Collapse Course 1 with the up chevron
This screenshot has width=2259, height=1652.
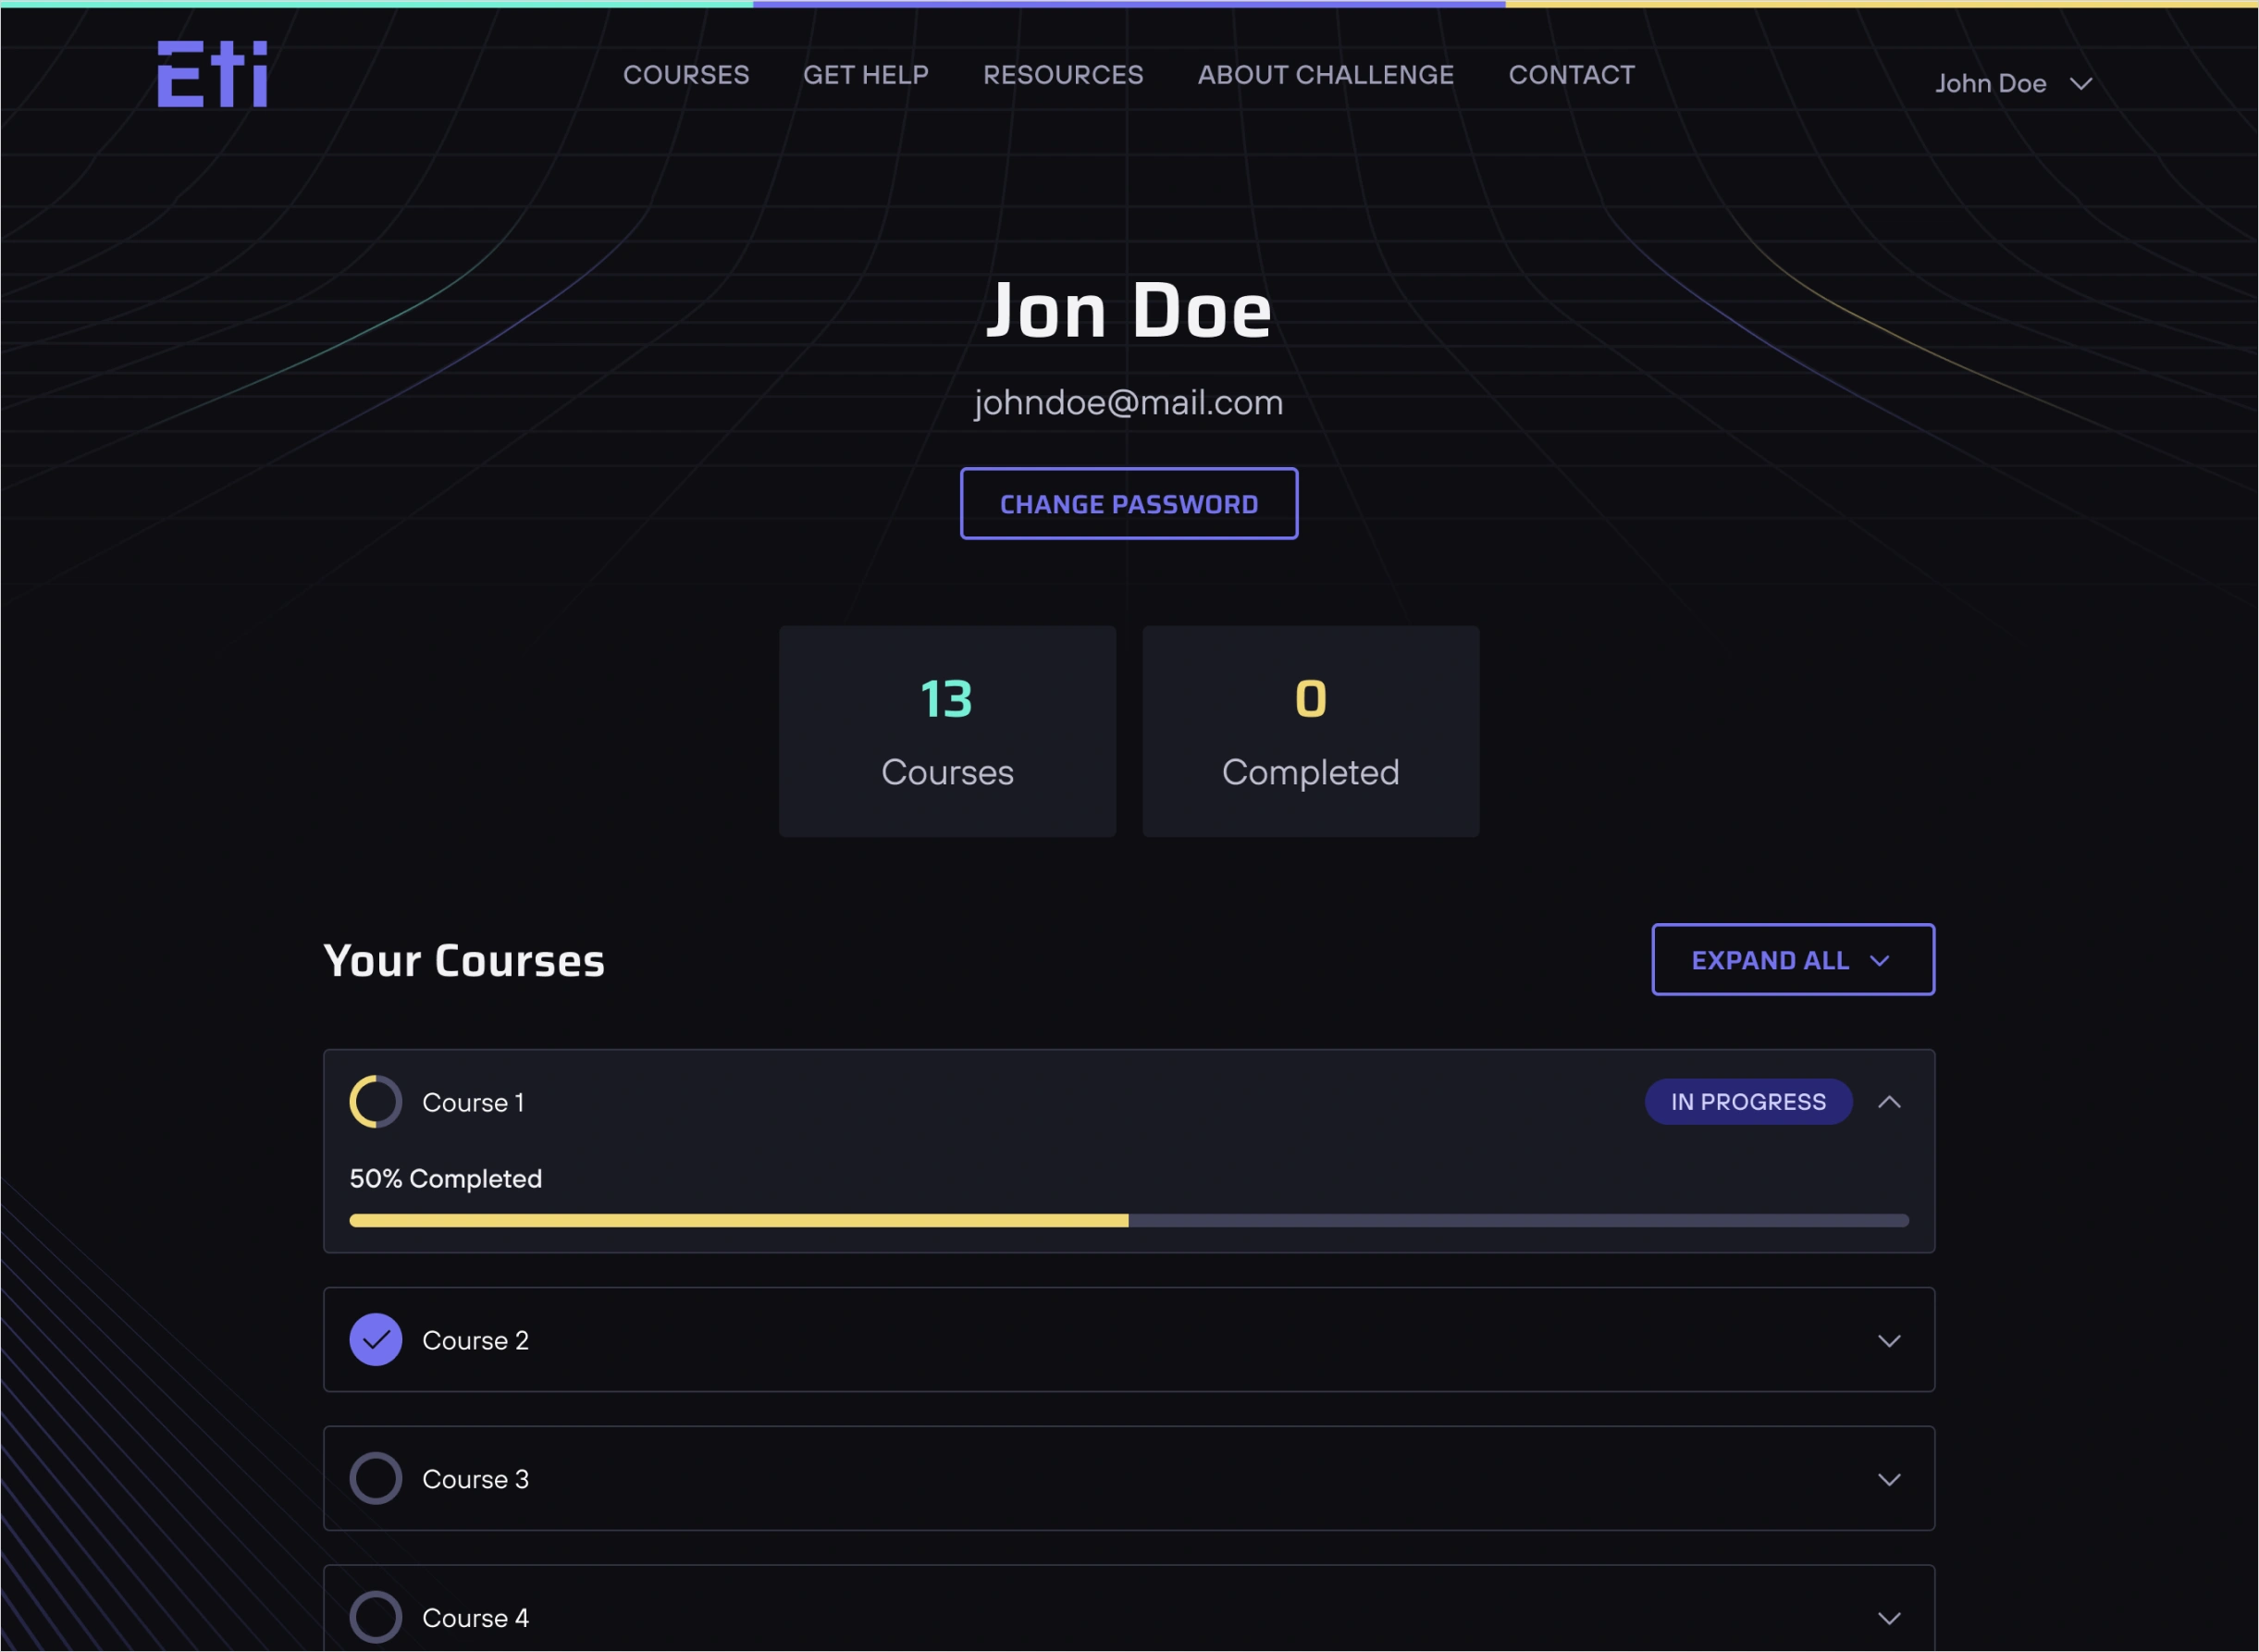tap(1889, 1102)
